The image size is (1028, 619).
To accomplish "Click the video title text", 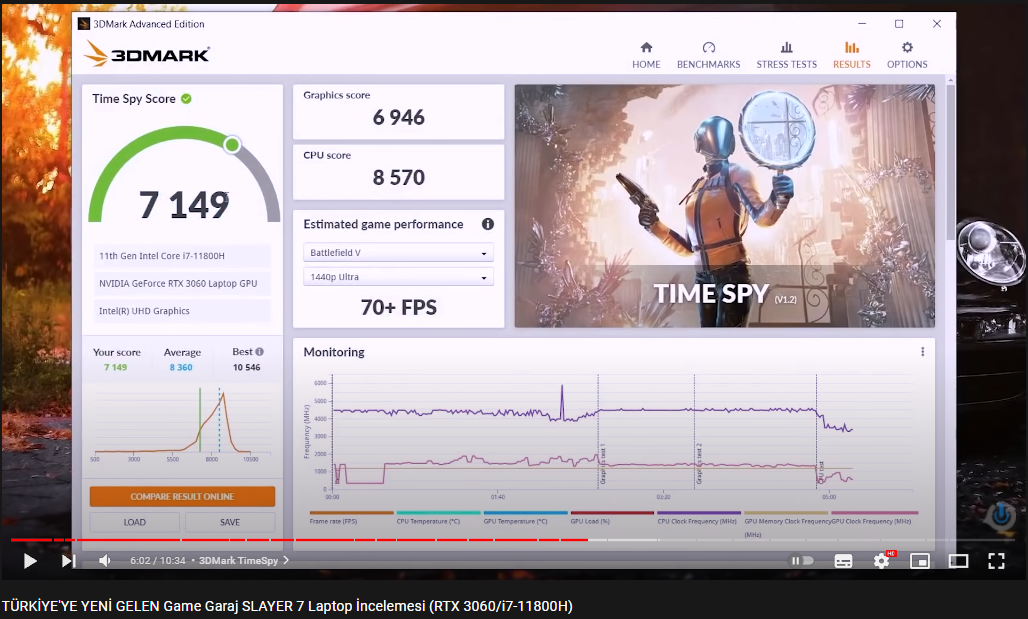I will tap(287, 606).
